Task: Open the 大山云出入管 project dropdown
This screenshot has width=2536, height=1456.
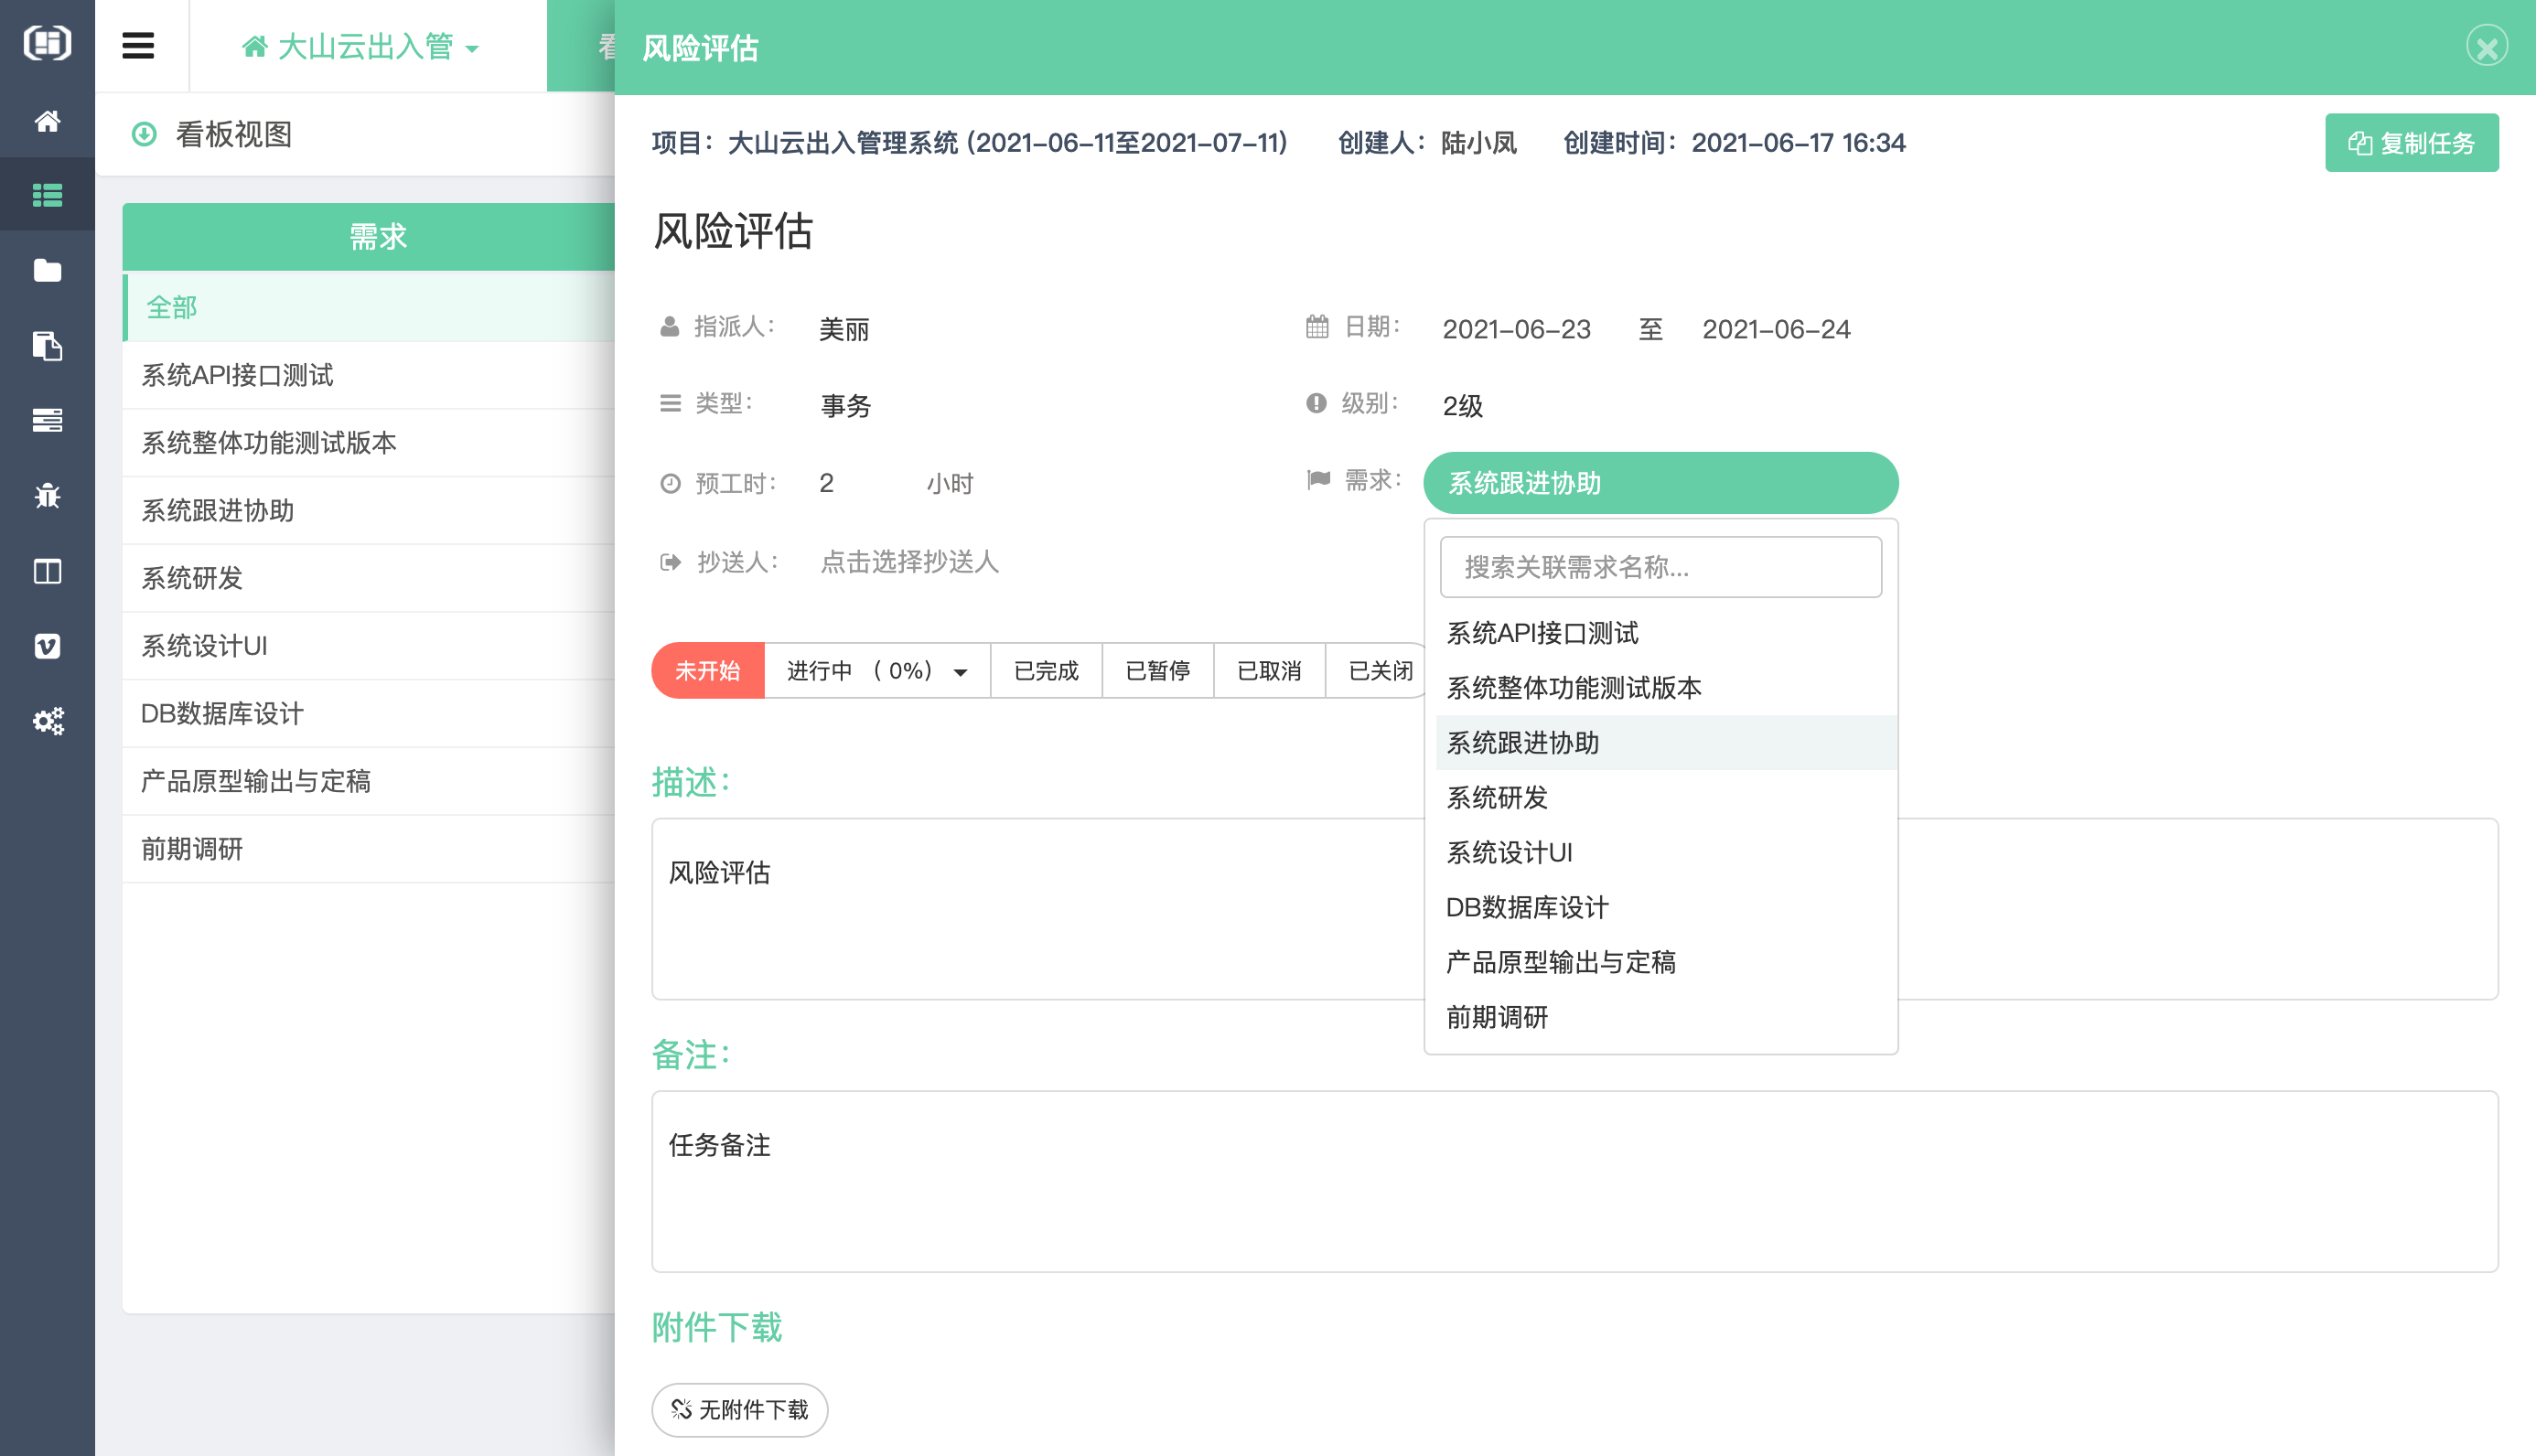Action: pyautogui.click(x=362, y=46)
